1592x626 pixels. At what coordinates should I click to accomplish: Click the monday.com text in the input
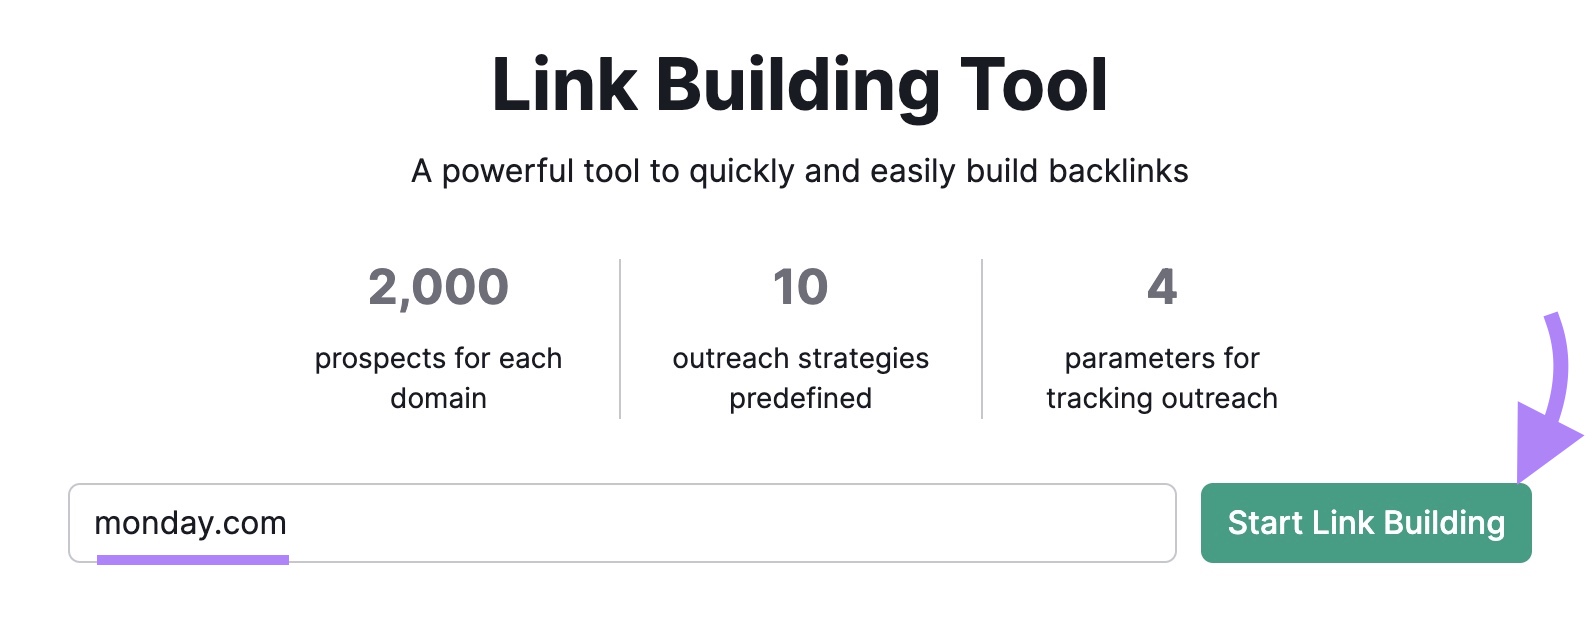pos(192,521)
